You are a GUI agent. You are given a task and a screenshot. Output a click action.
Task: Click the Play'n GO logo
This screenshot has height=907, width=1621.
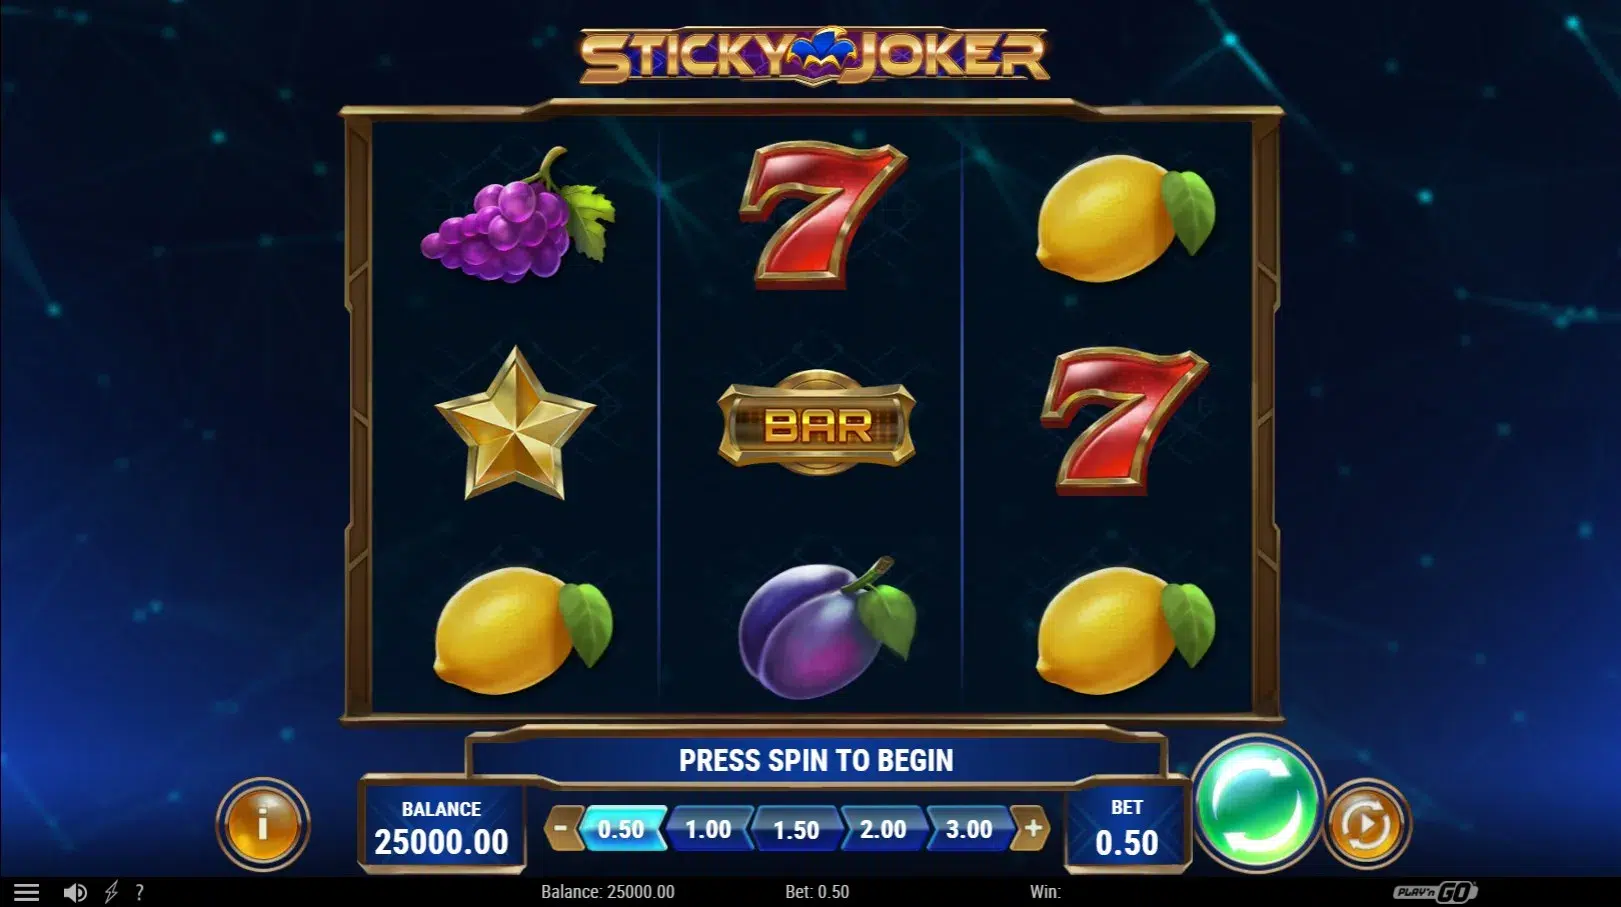1436,892
